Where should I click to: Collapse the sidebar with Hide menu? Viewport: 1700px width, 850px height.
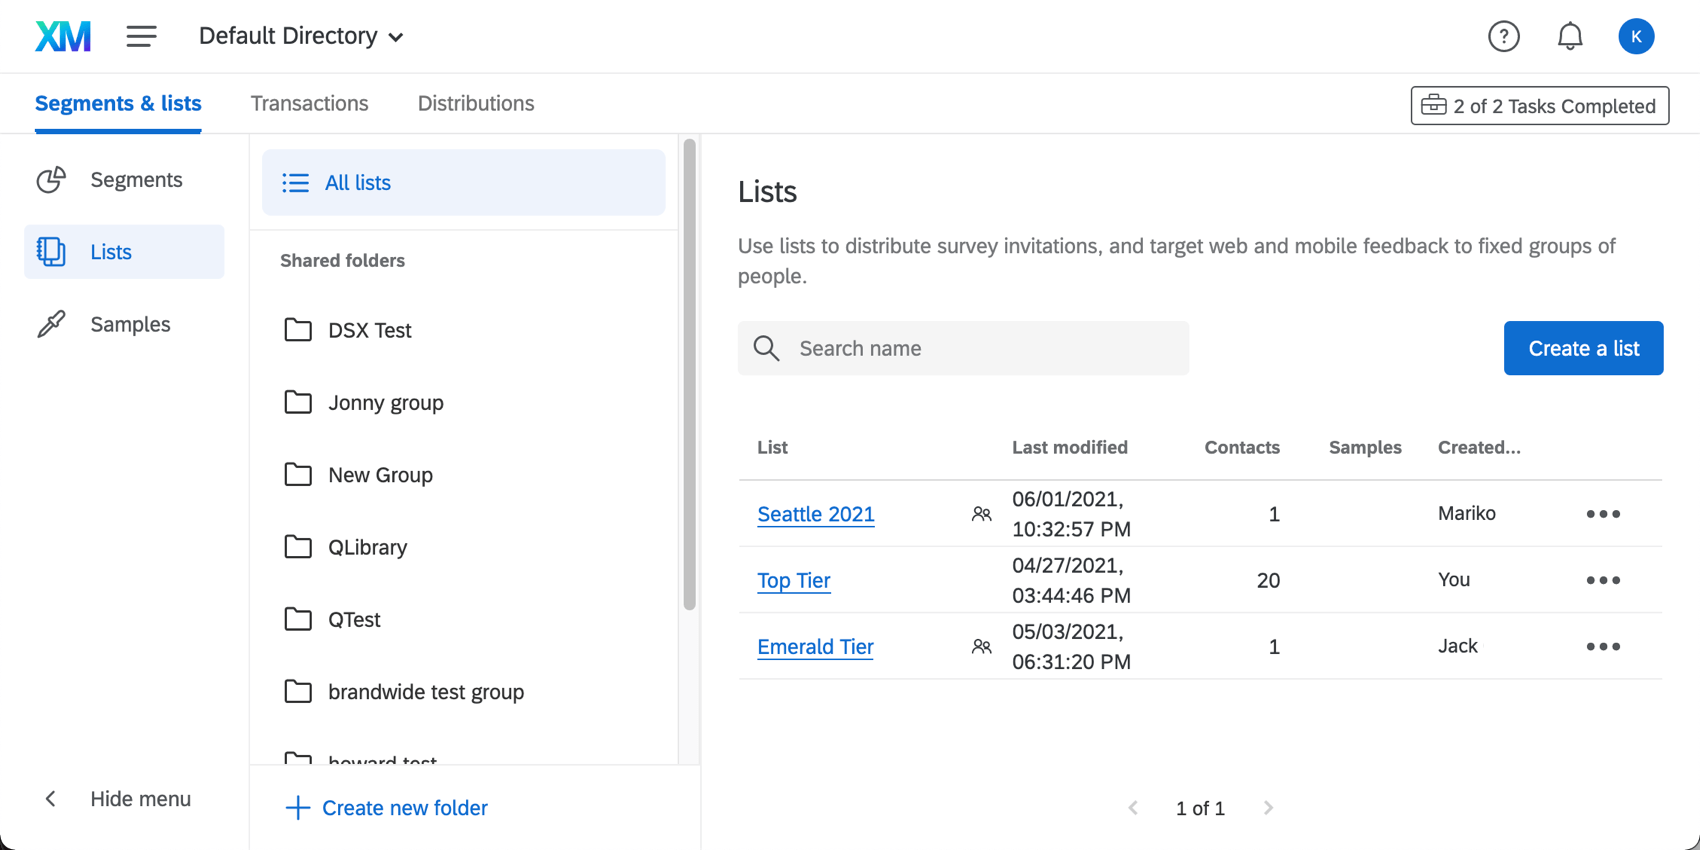coord(119,799)
